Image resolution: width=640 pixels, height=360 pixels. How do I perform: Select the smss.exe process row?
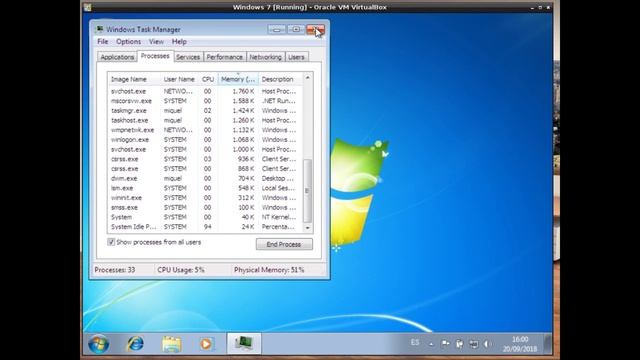[205, 207]
